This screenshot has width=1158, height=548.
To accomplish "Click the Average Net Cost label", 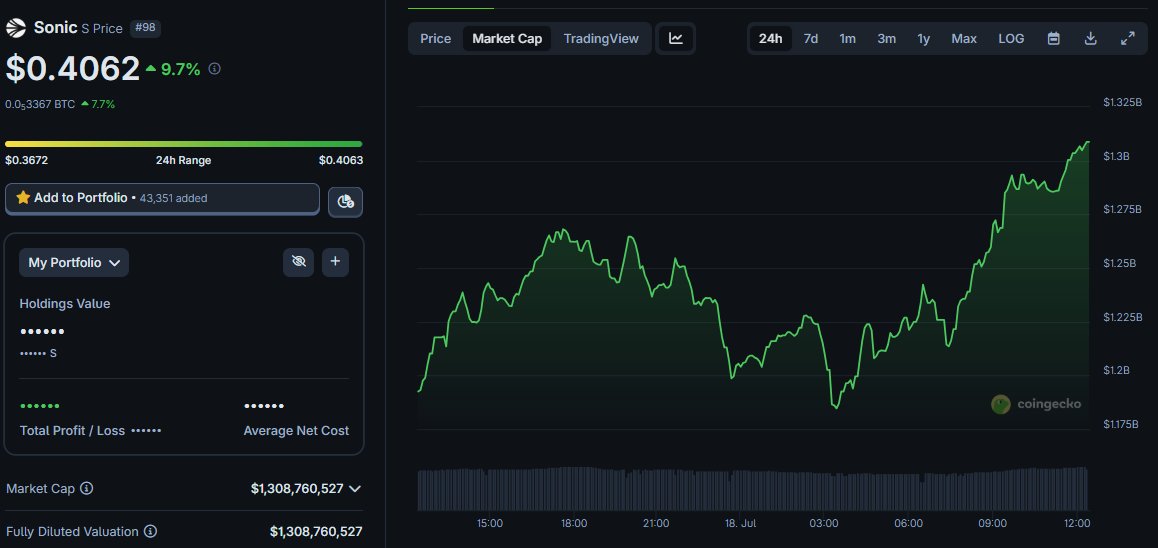I will click(x=296, y=431).
